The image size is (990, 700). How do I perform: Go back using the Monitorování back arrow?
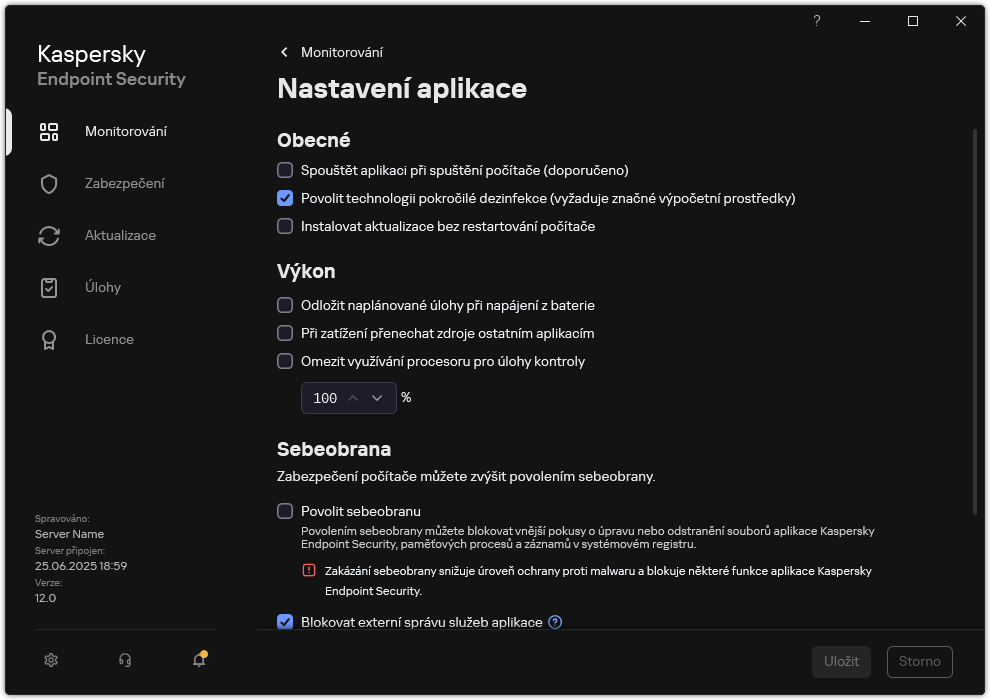284,52
